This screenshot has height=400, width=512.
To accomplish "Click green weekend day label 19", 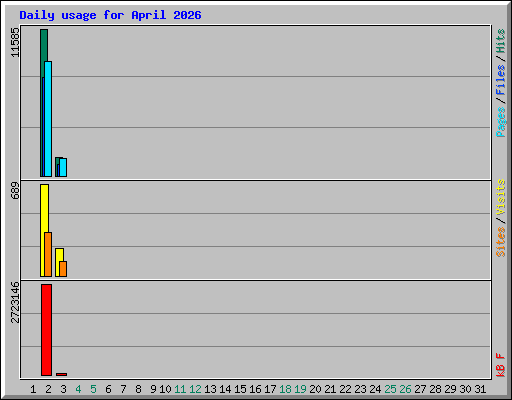I will pyautogui.click(x=300, y=389).
